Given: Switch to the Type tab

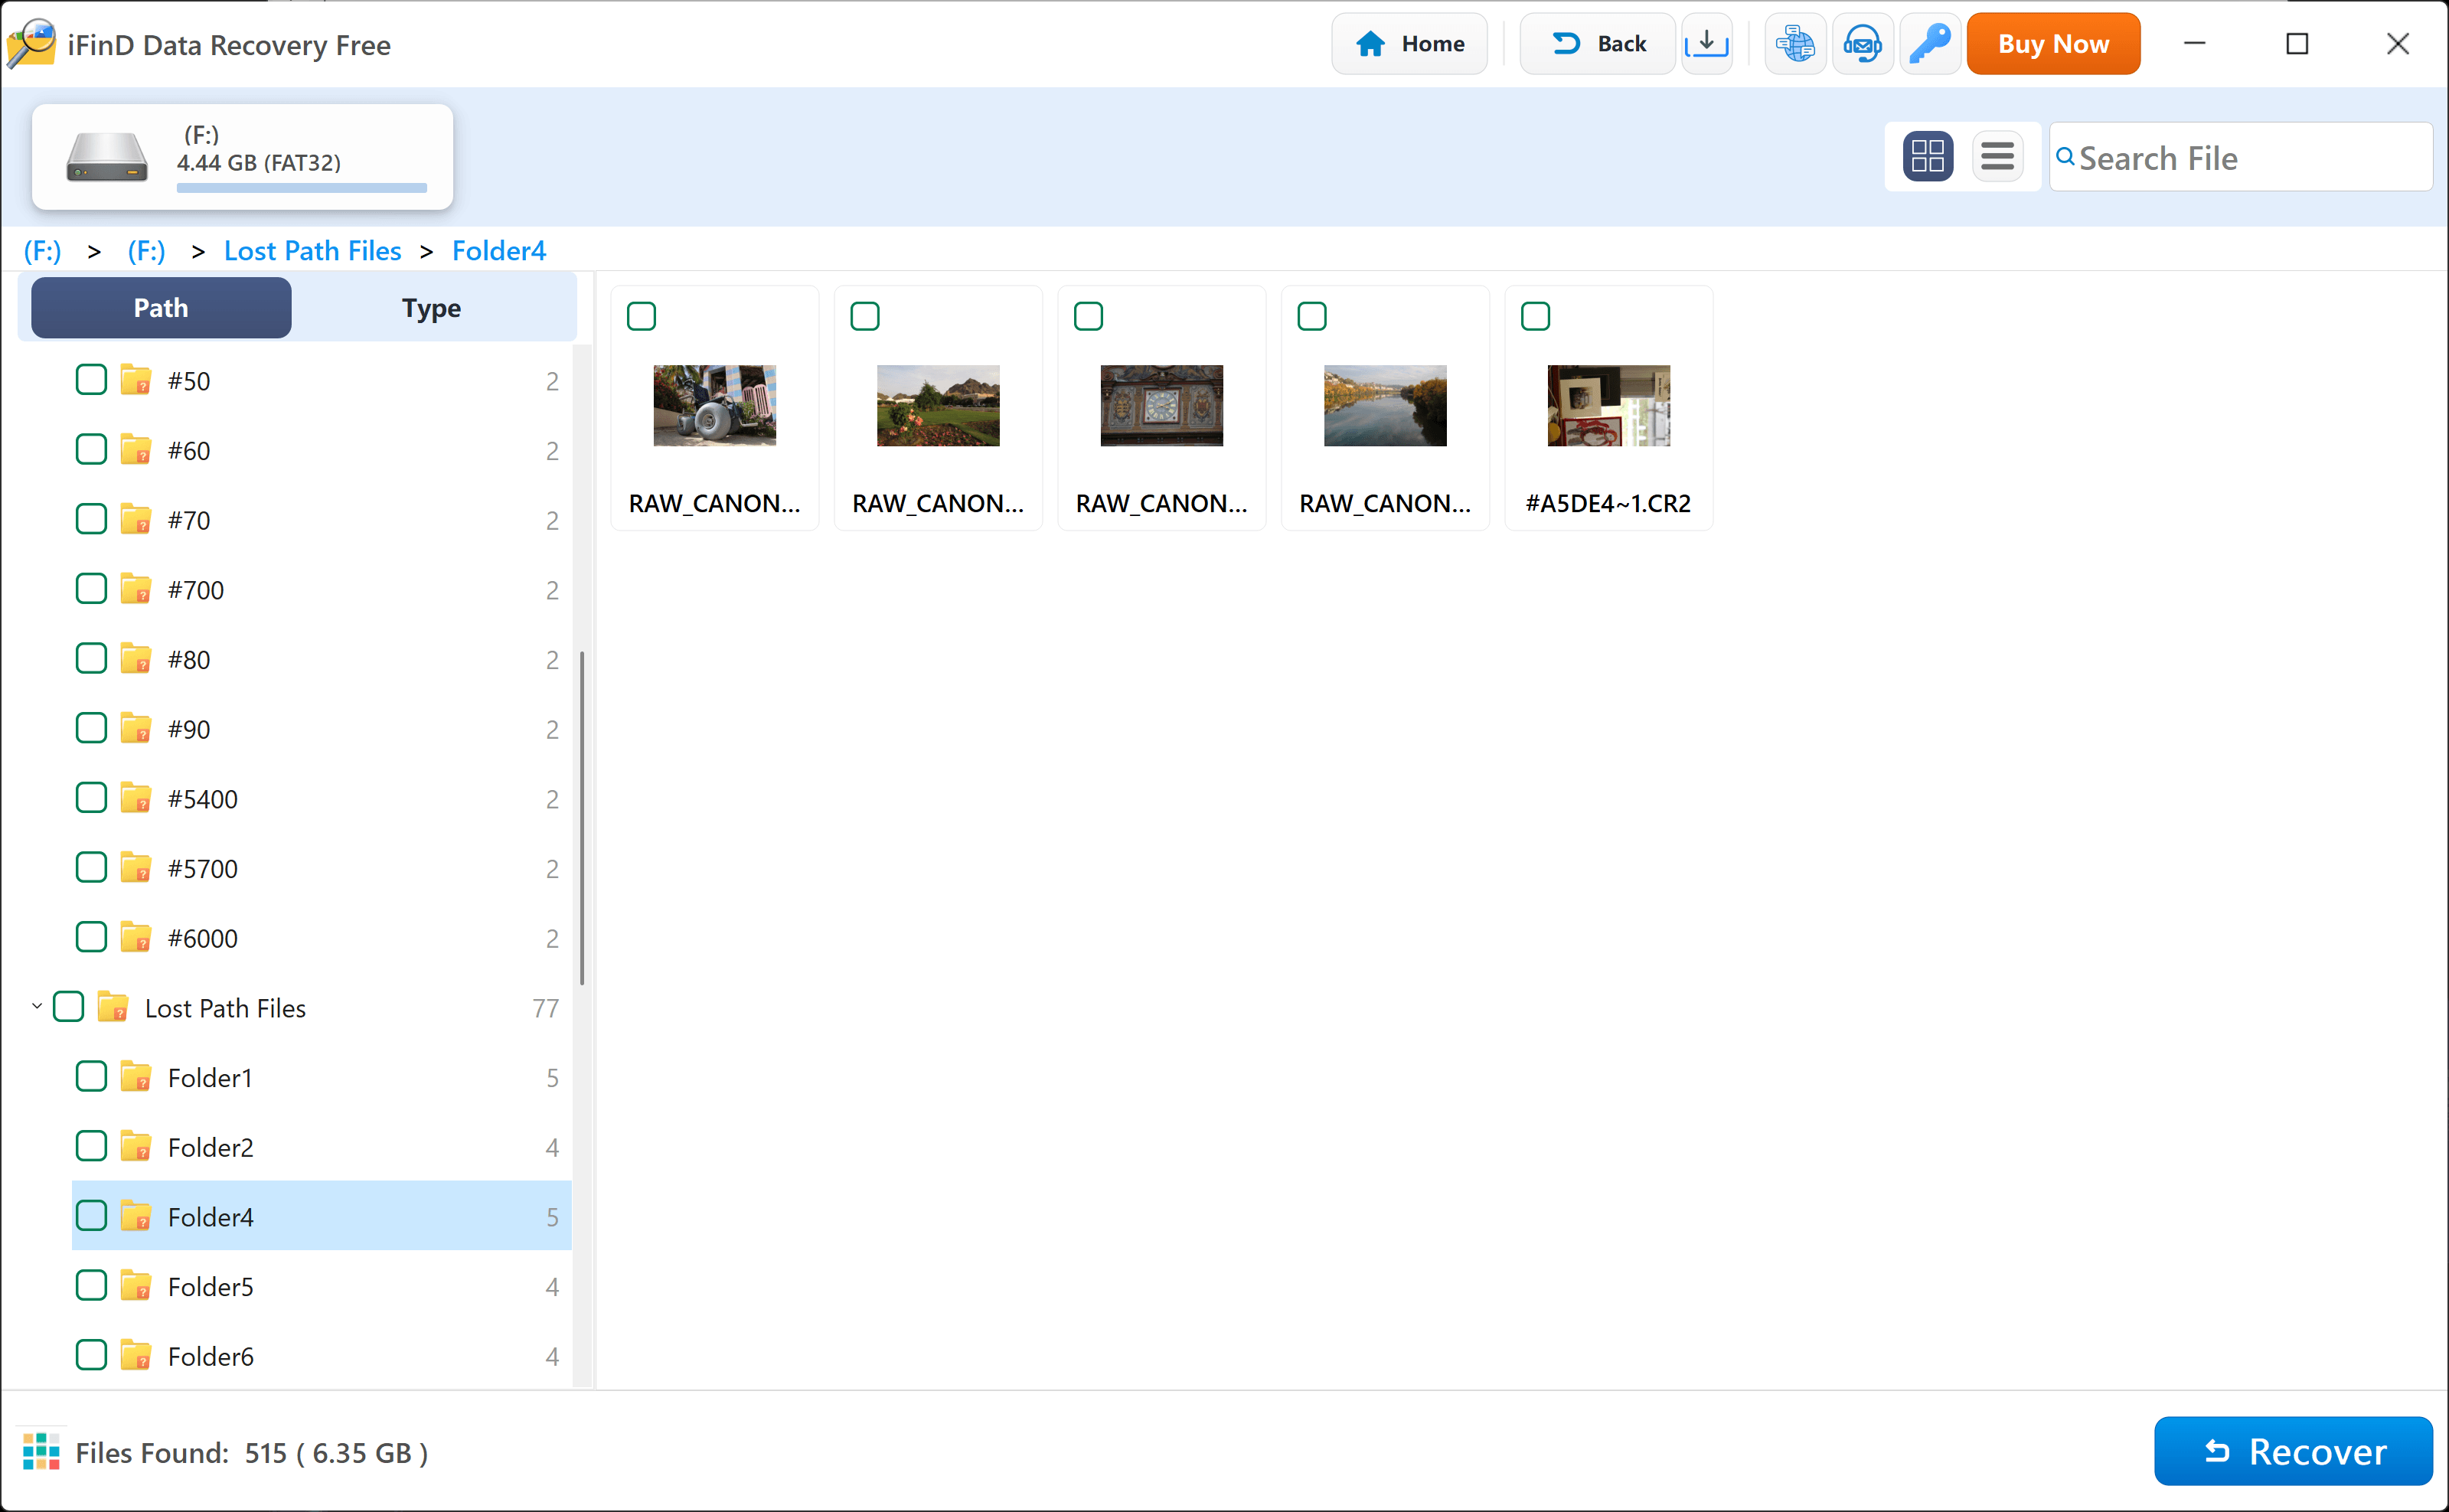Looking at the screenshot, I should 431,308.
